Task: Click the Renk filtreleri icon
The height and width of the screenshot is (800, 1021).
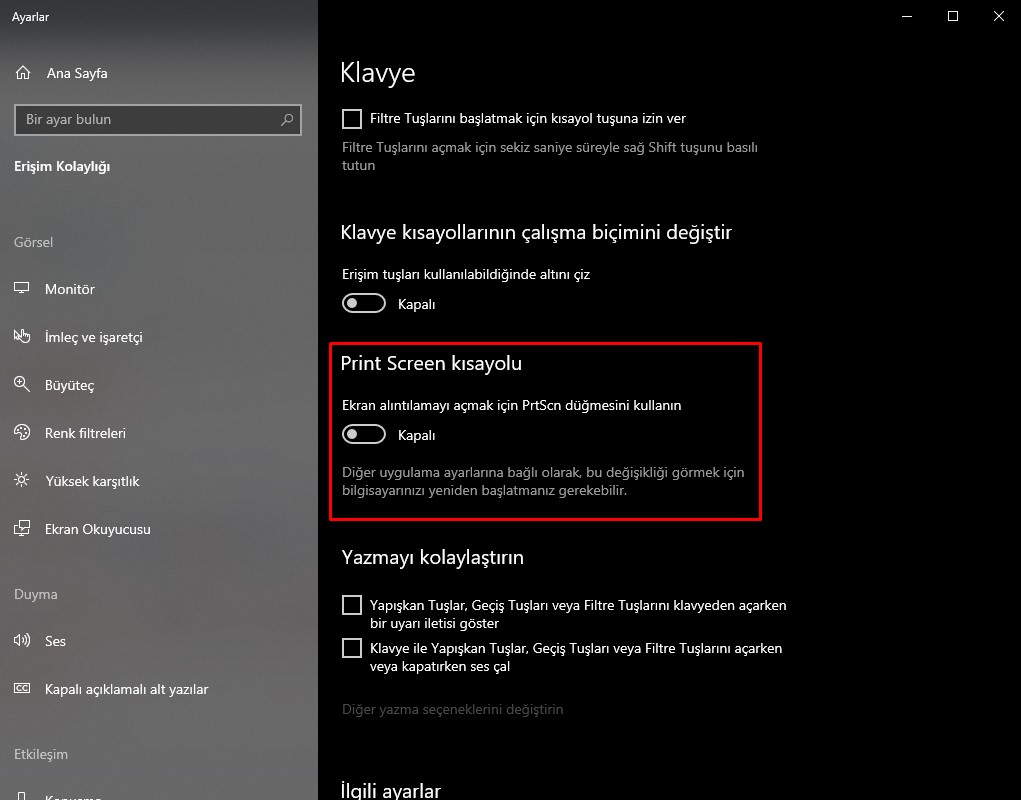Action: click(22, 432)
